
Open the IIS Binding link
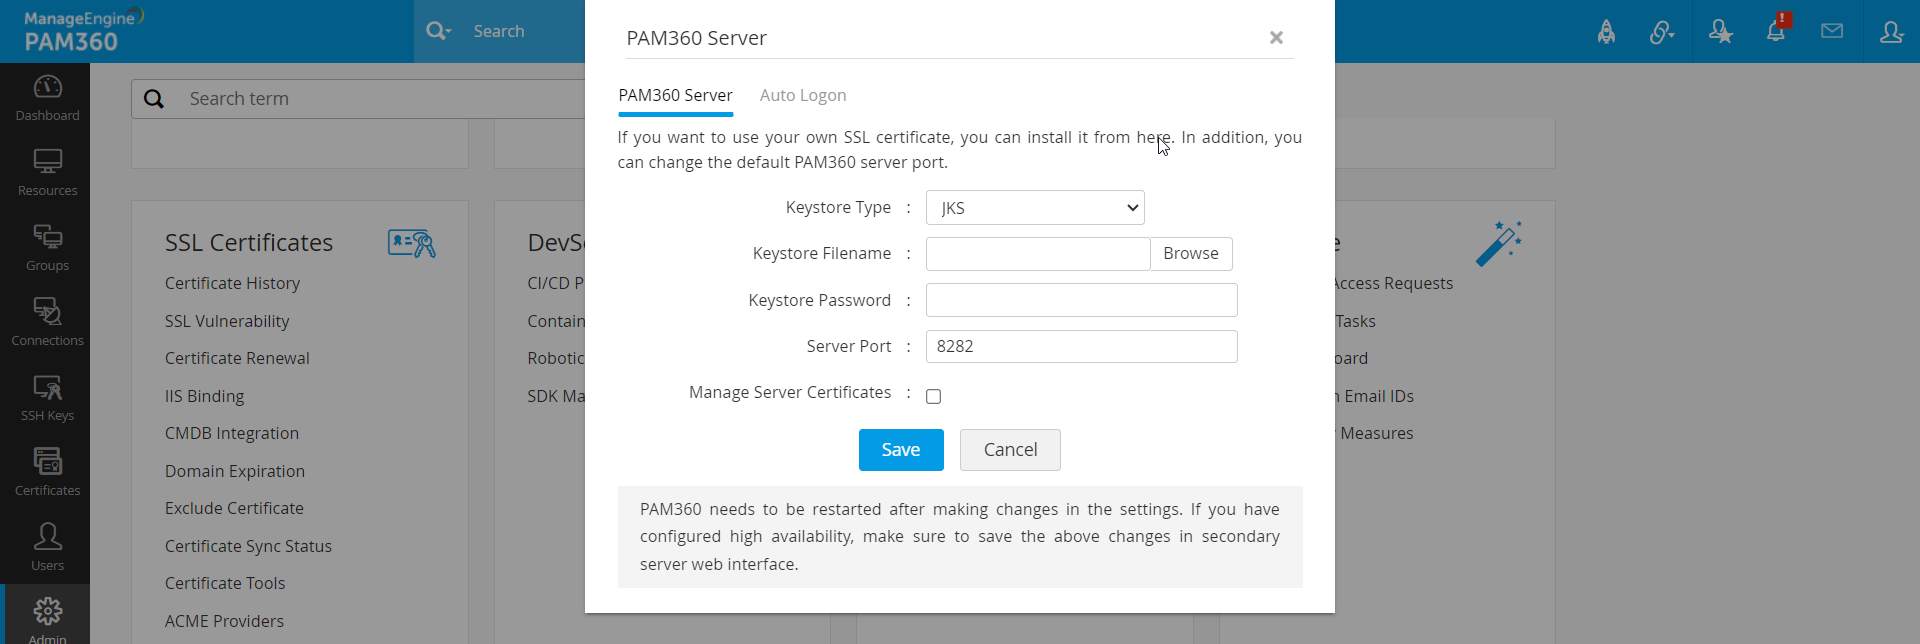(204, 396)
